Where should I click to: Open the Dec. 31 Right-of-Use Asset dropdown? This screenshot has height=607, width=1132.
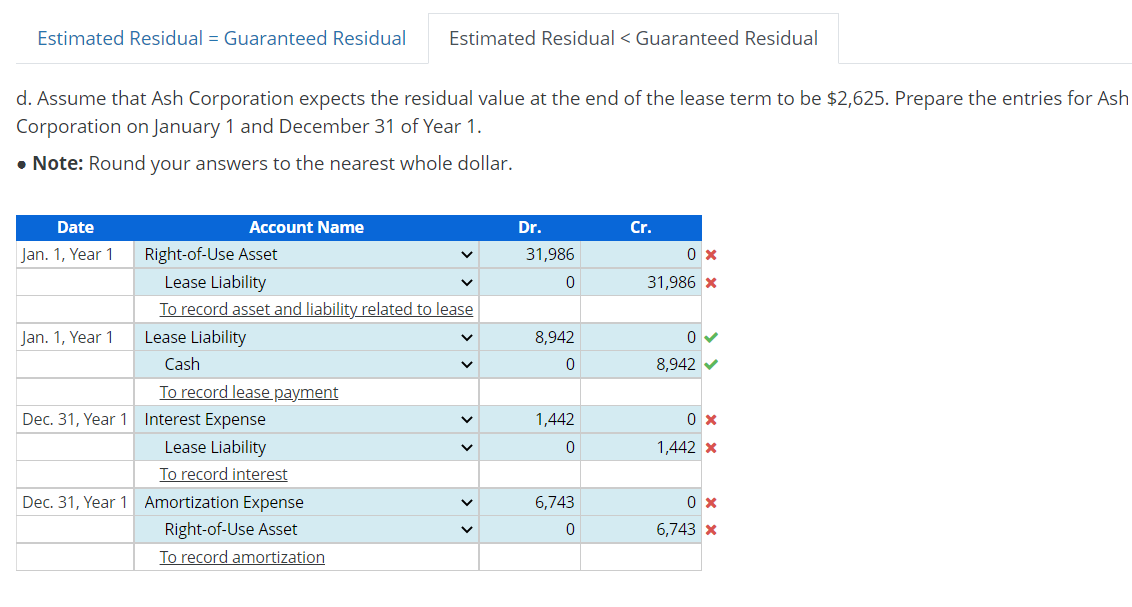(x=465, y=529)
